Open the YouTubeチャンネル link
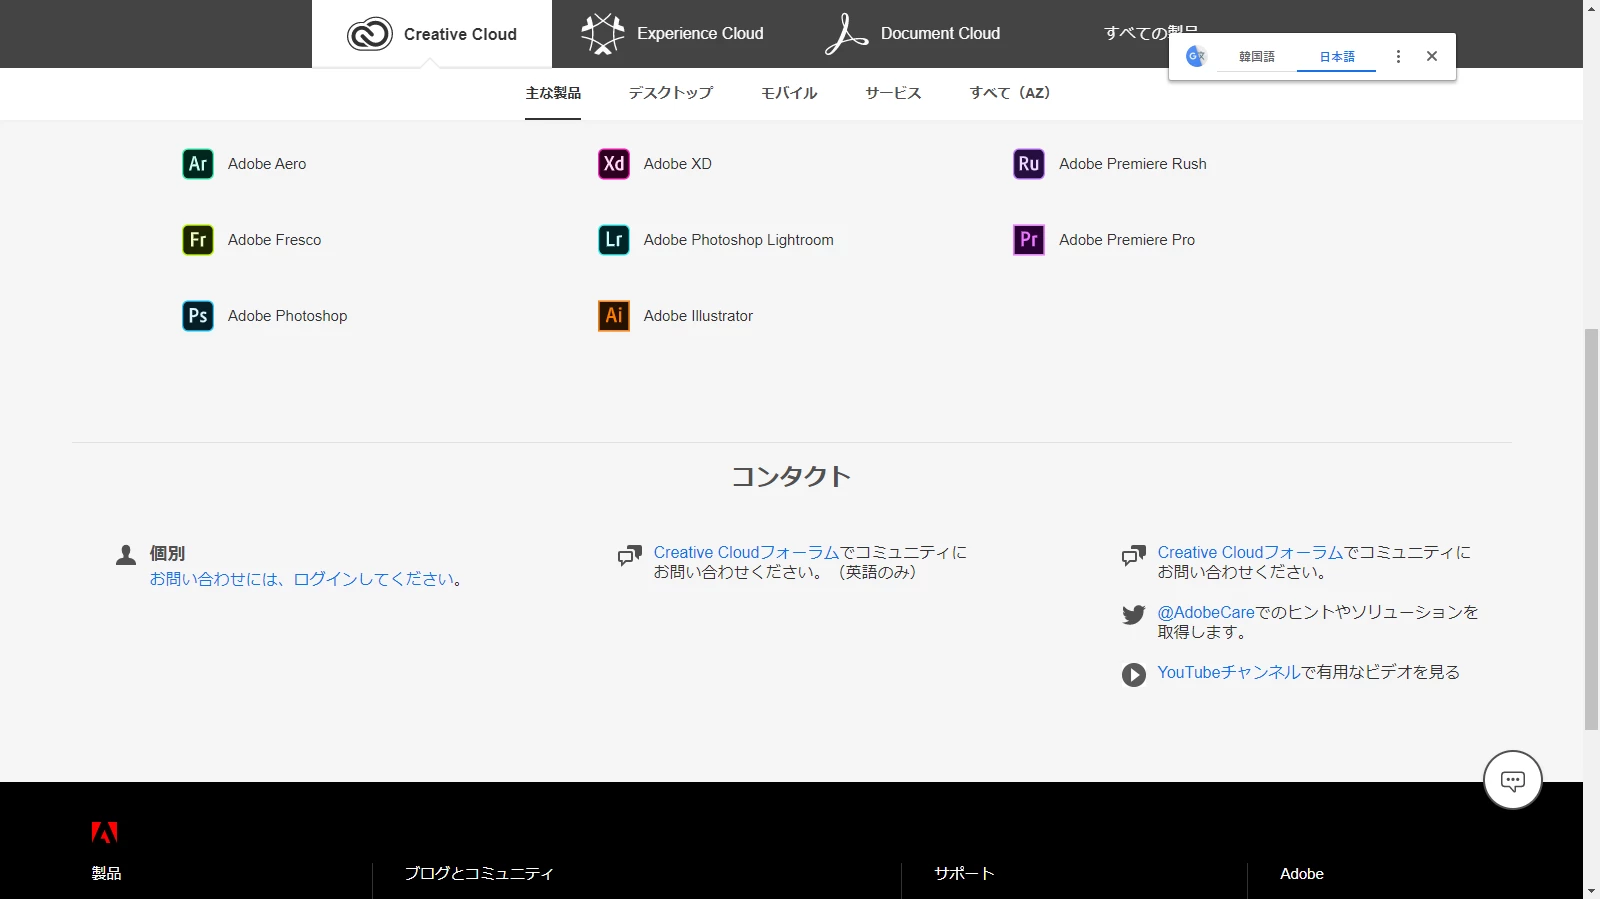1600x899 pixels. 1229,672
